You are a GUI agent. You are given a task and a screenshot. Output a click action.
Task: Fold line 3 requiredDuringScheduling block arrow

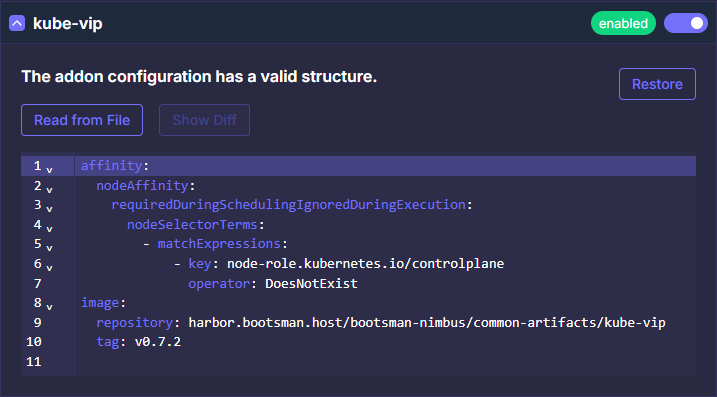click(49, 209)
